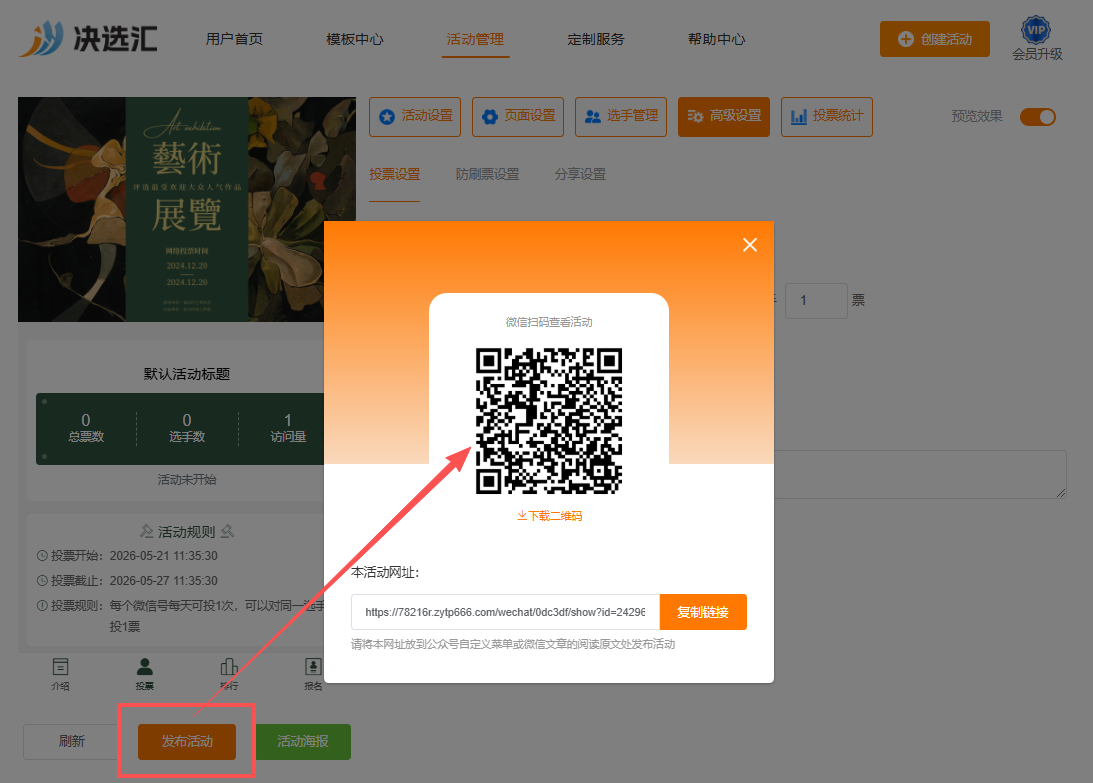Click 复制链接 button
The image size is (1093, 783).
703,612
